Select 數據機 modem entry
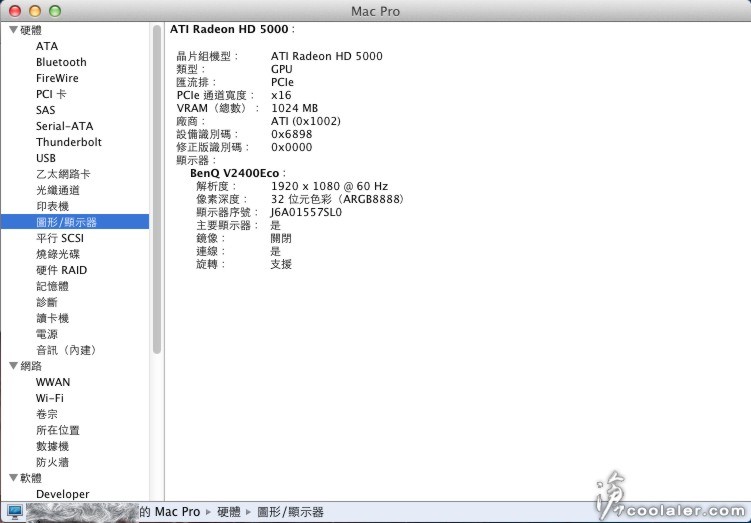 [x=52, y=446]
